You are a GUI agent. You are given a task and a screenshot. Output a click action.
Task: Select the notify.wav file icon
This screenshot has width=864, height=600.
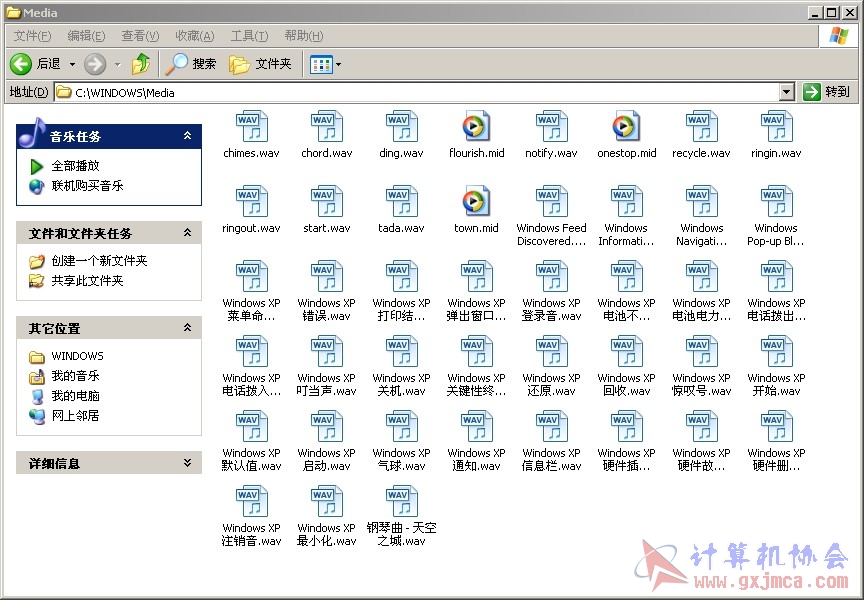click(552, 127)
